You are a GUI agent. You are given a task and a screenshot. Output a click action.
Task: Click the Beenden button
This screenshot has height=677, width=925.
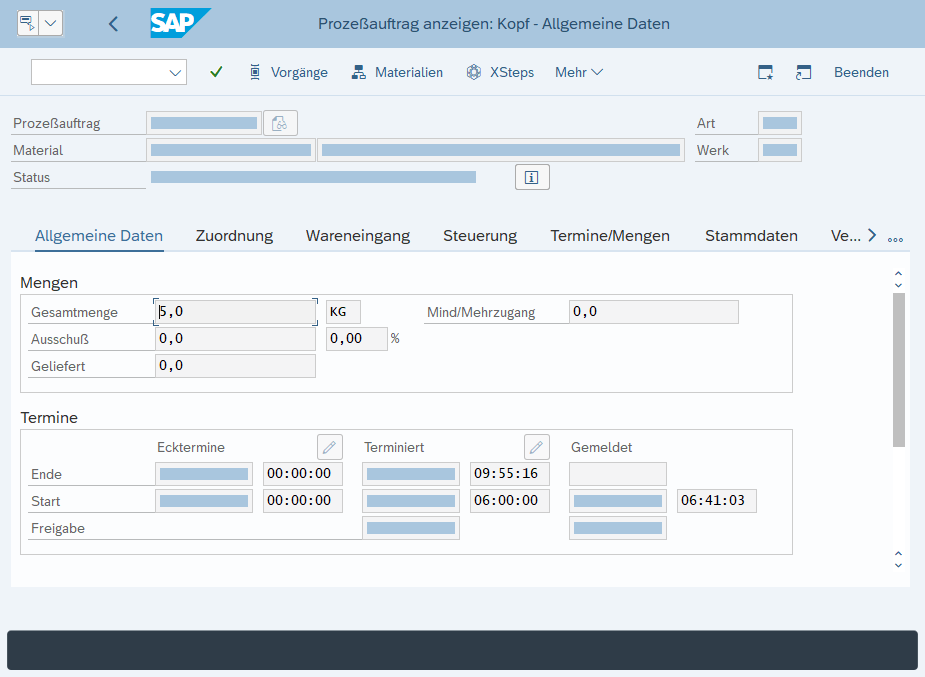pos(861,72)
